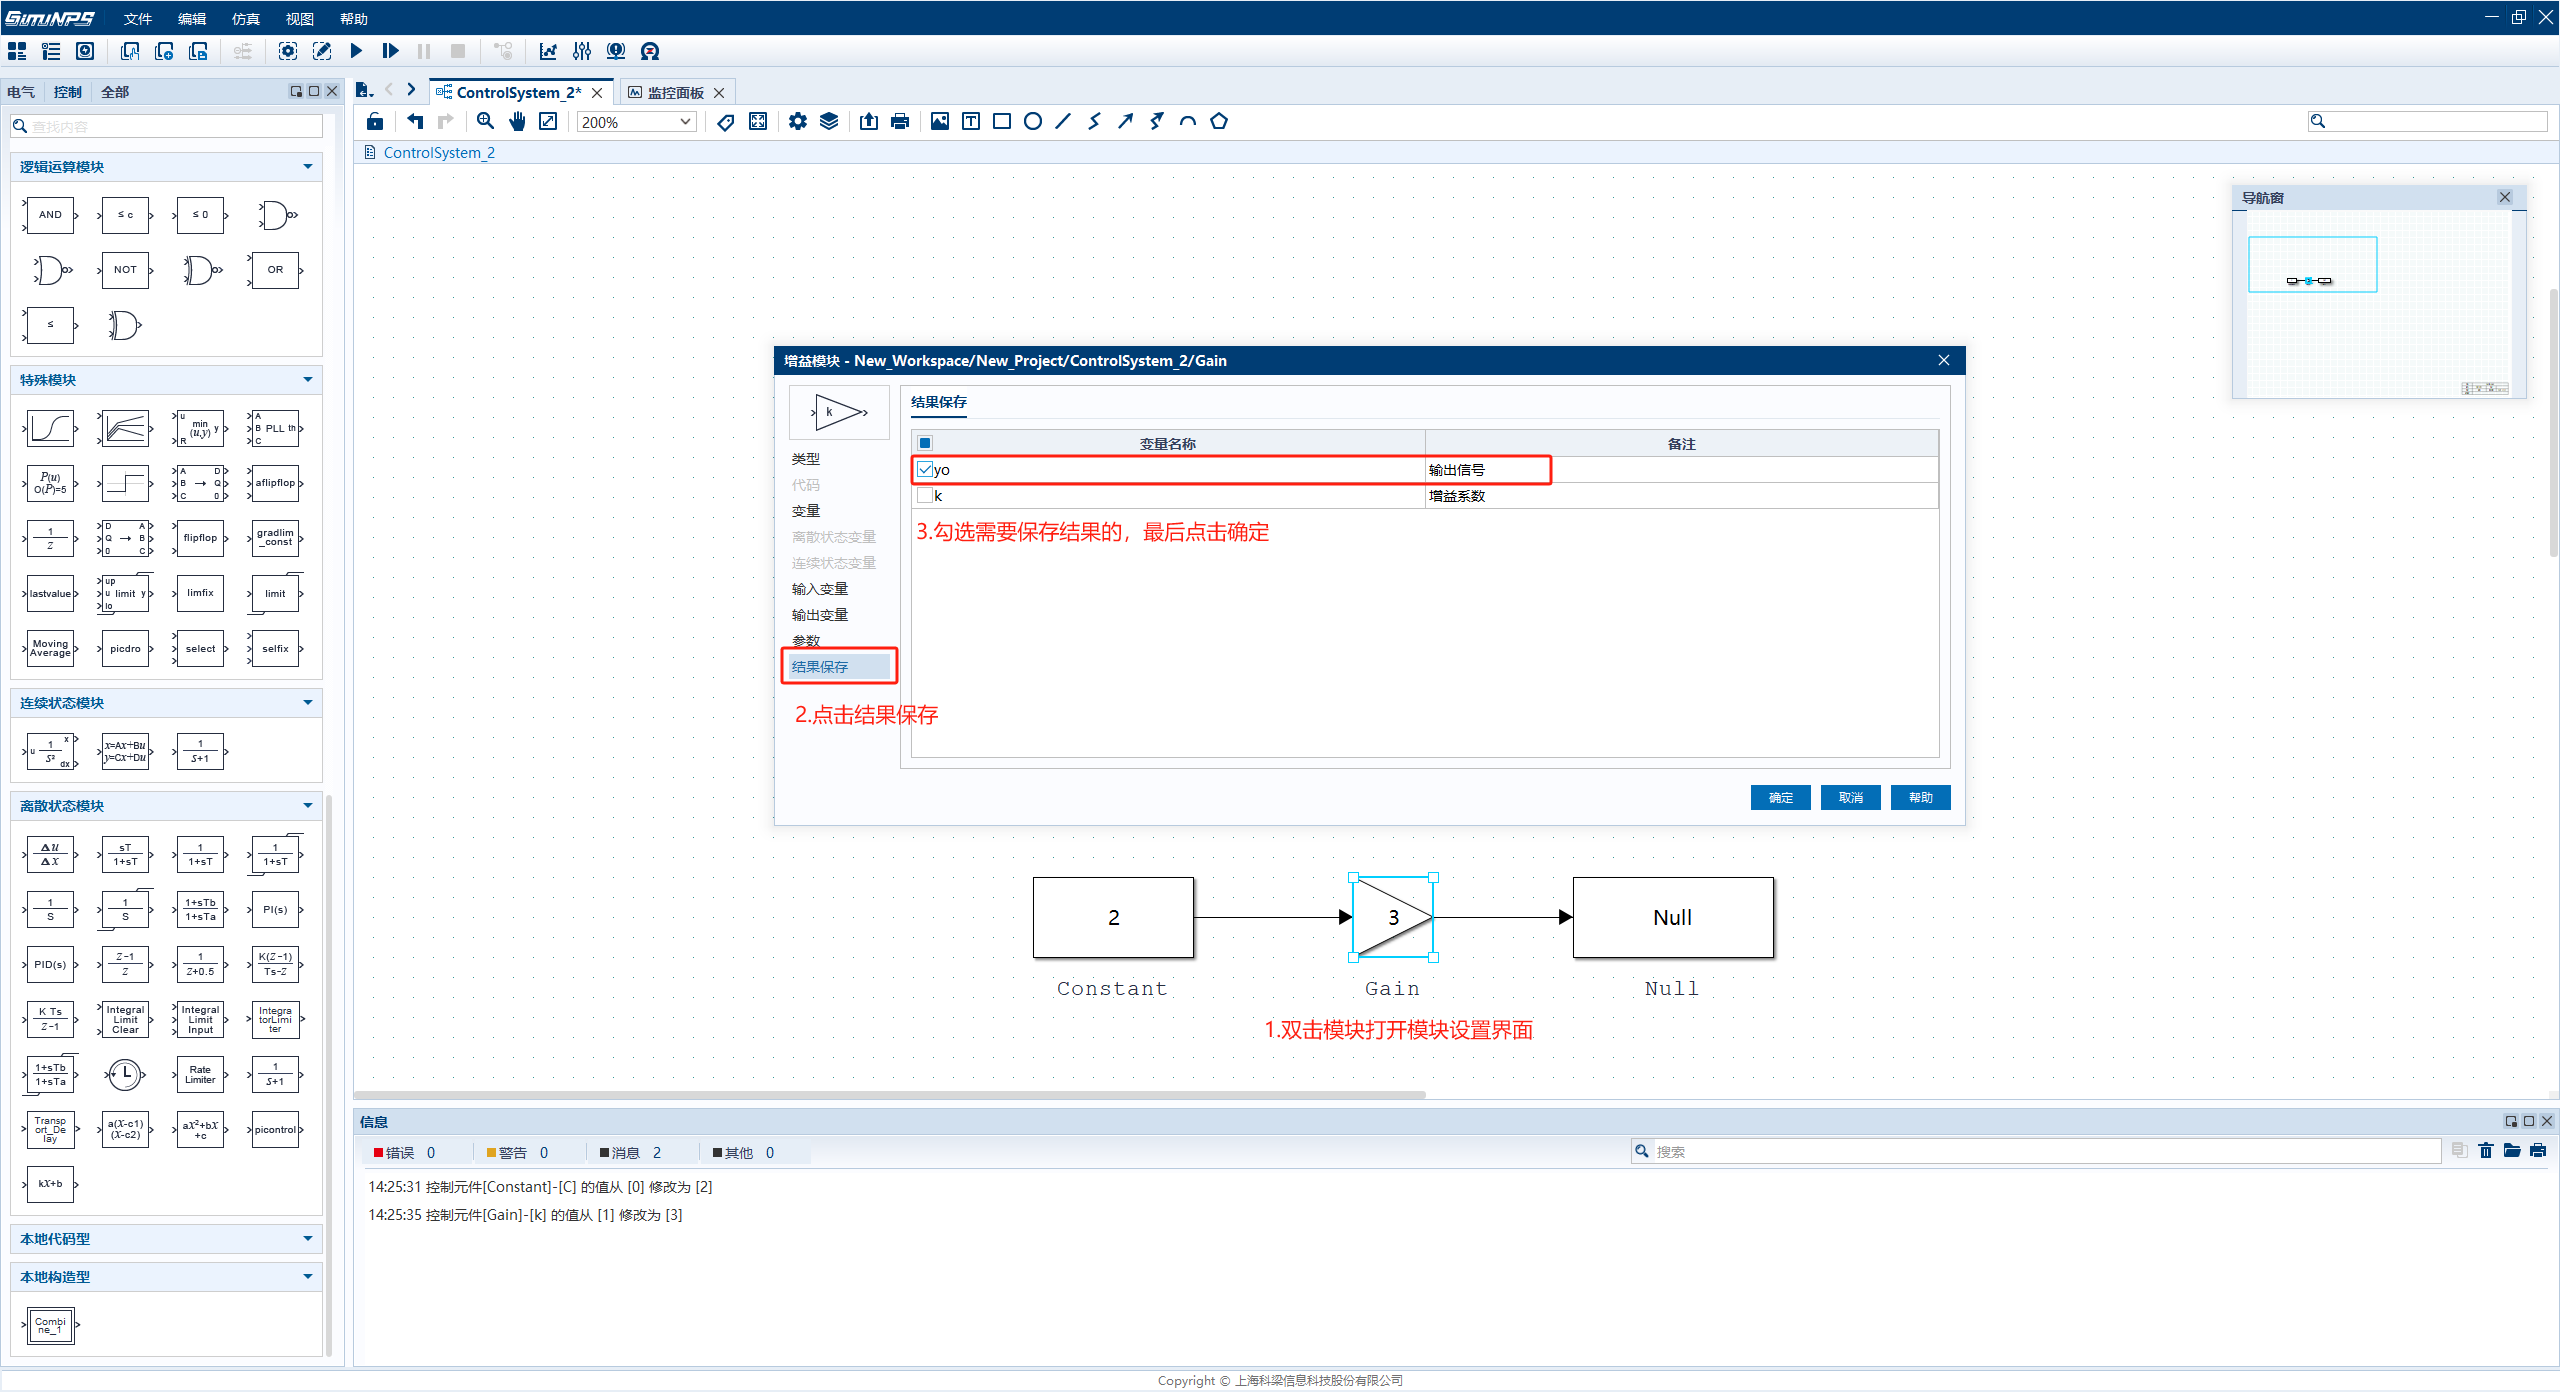Click the component library search field

pyautogui.click(x=167, y=127)
